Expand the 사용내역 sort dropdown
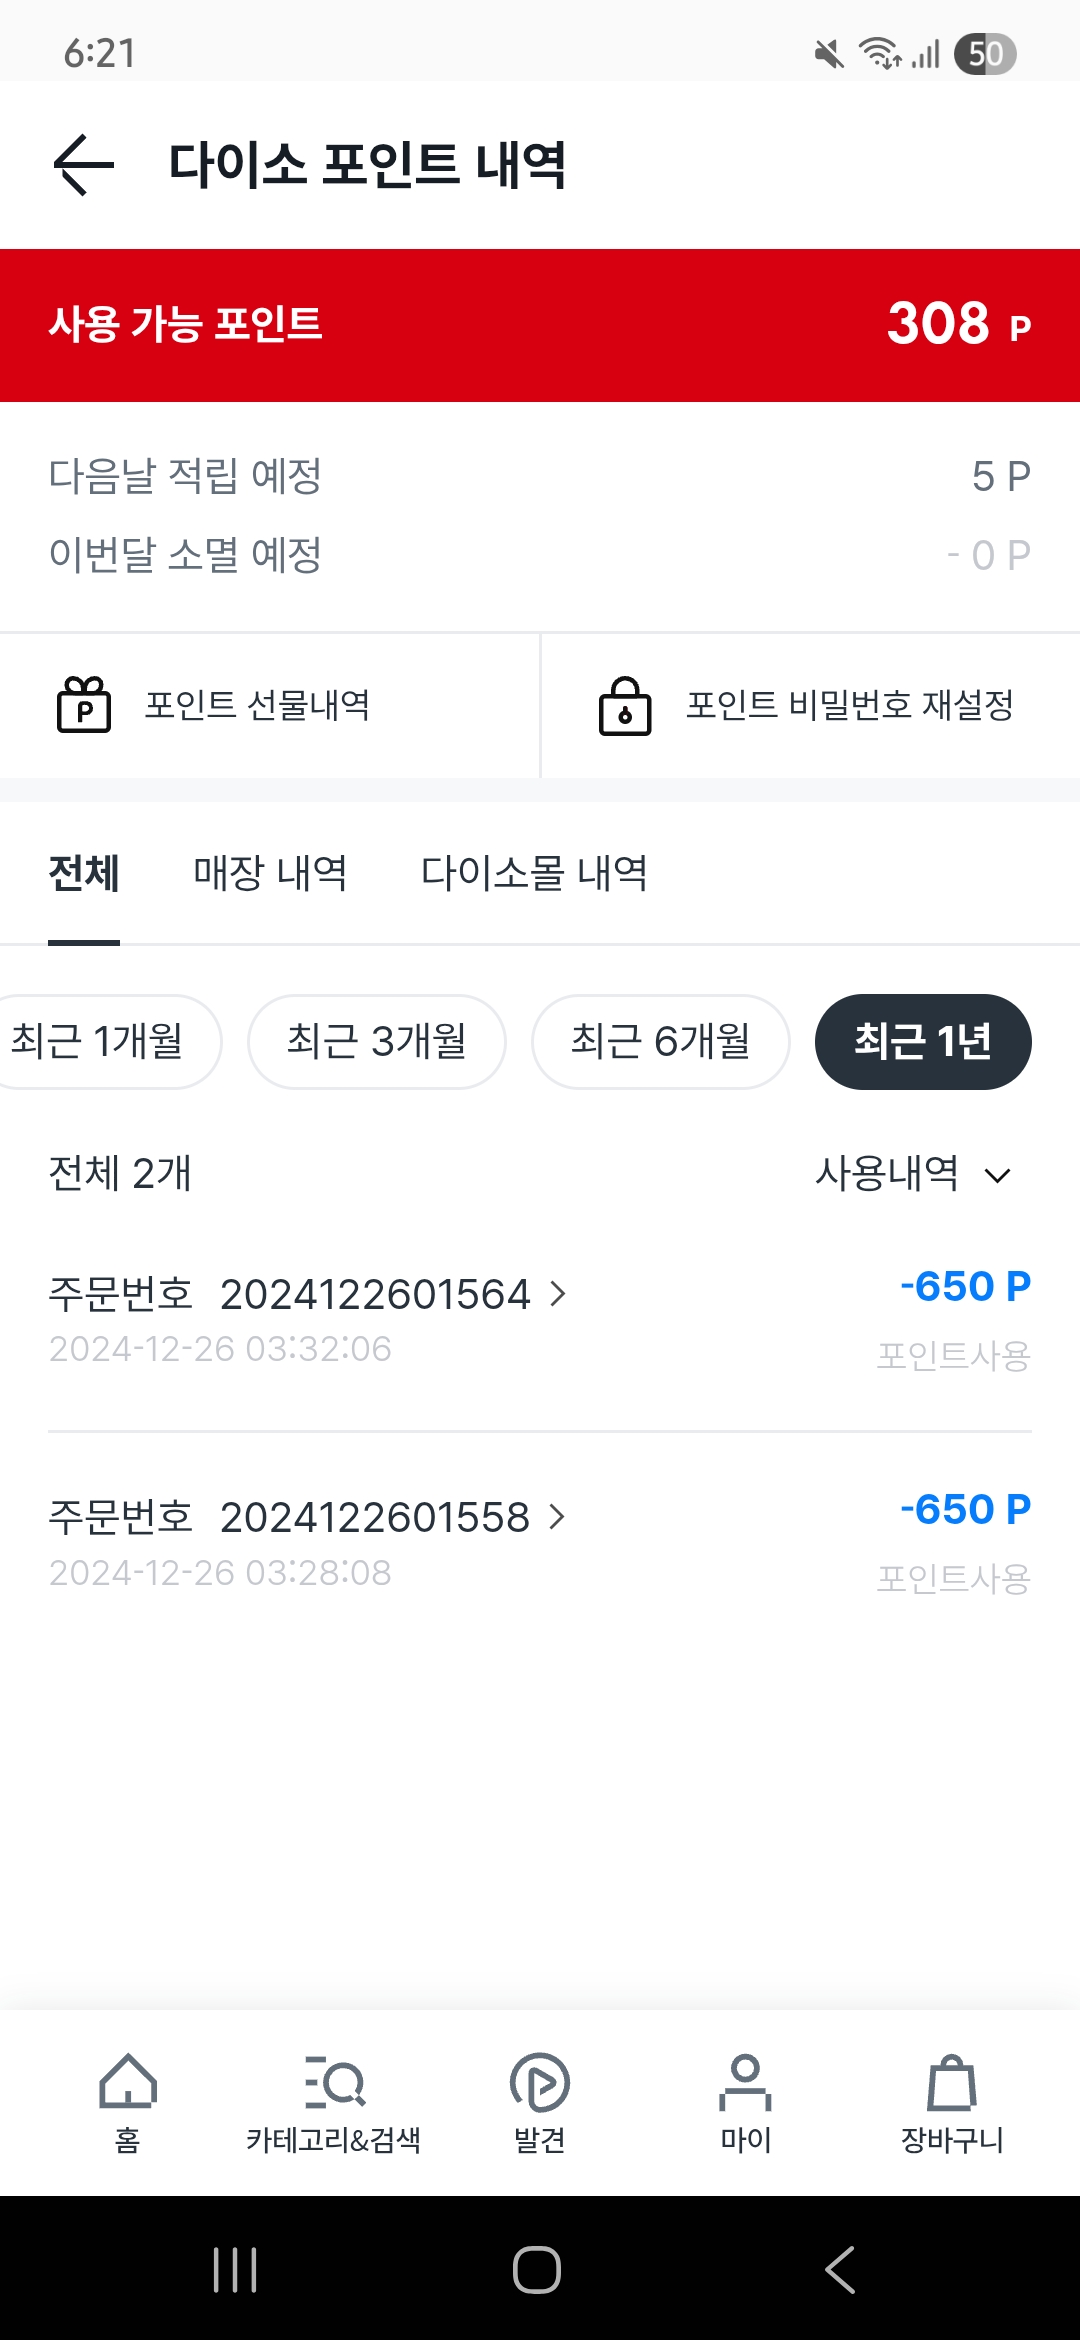This screenshot has height=2340, width=1080. click(x=913, y=1174)
